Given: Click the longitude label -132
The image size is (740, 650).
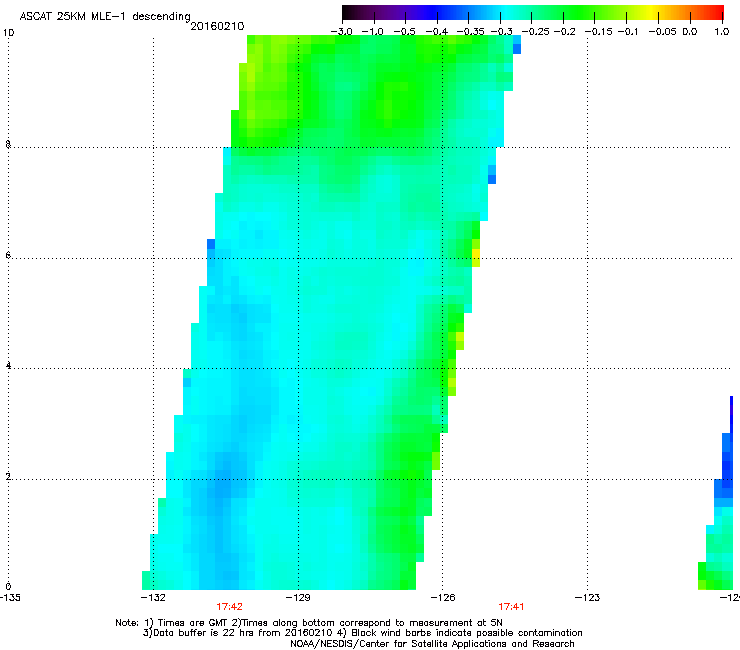Looking at the screenshot, I should 153,598.
